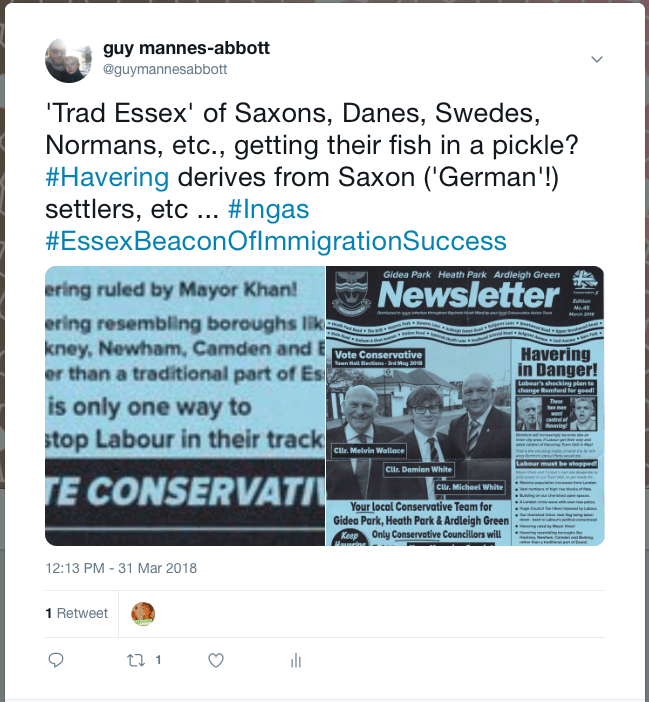Follow the #Ingas hashtag link
The width and height of the screenshot is (649, 702).
pos(268,212)
